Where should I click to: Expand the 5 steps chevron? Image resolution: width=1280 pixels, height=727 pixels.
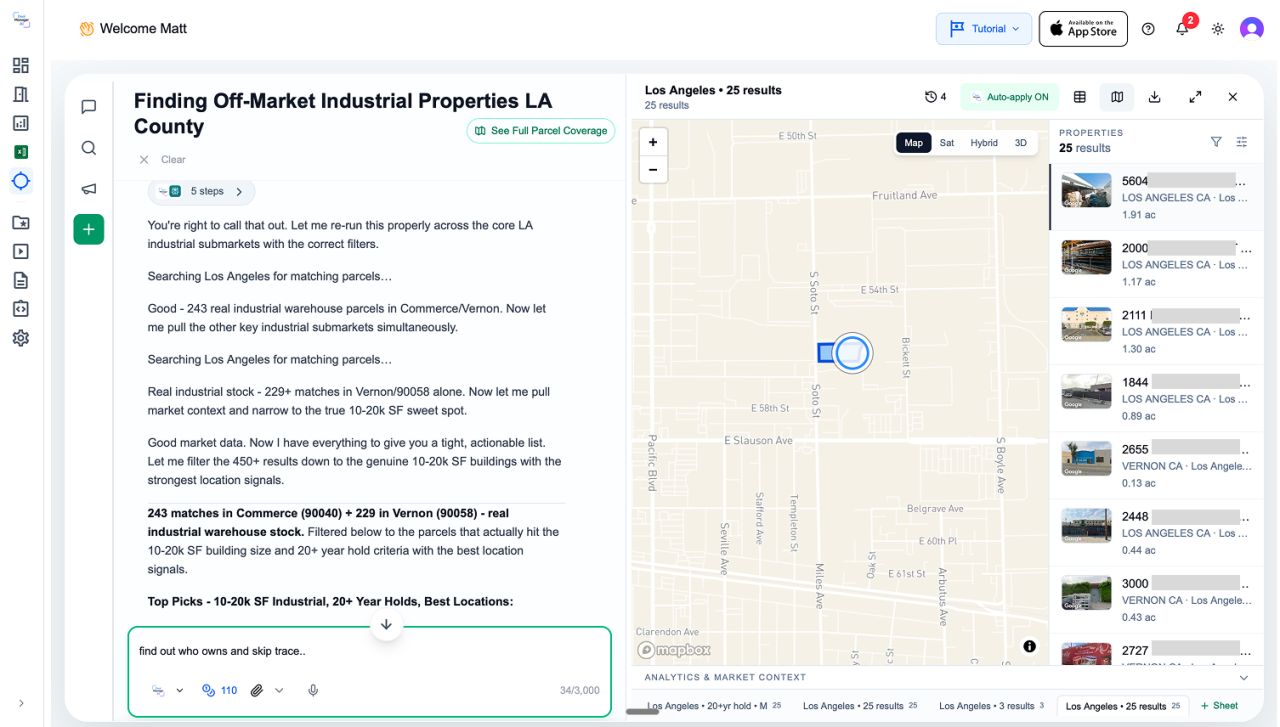click(x=239, y=191)
